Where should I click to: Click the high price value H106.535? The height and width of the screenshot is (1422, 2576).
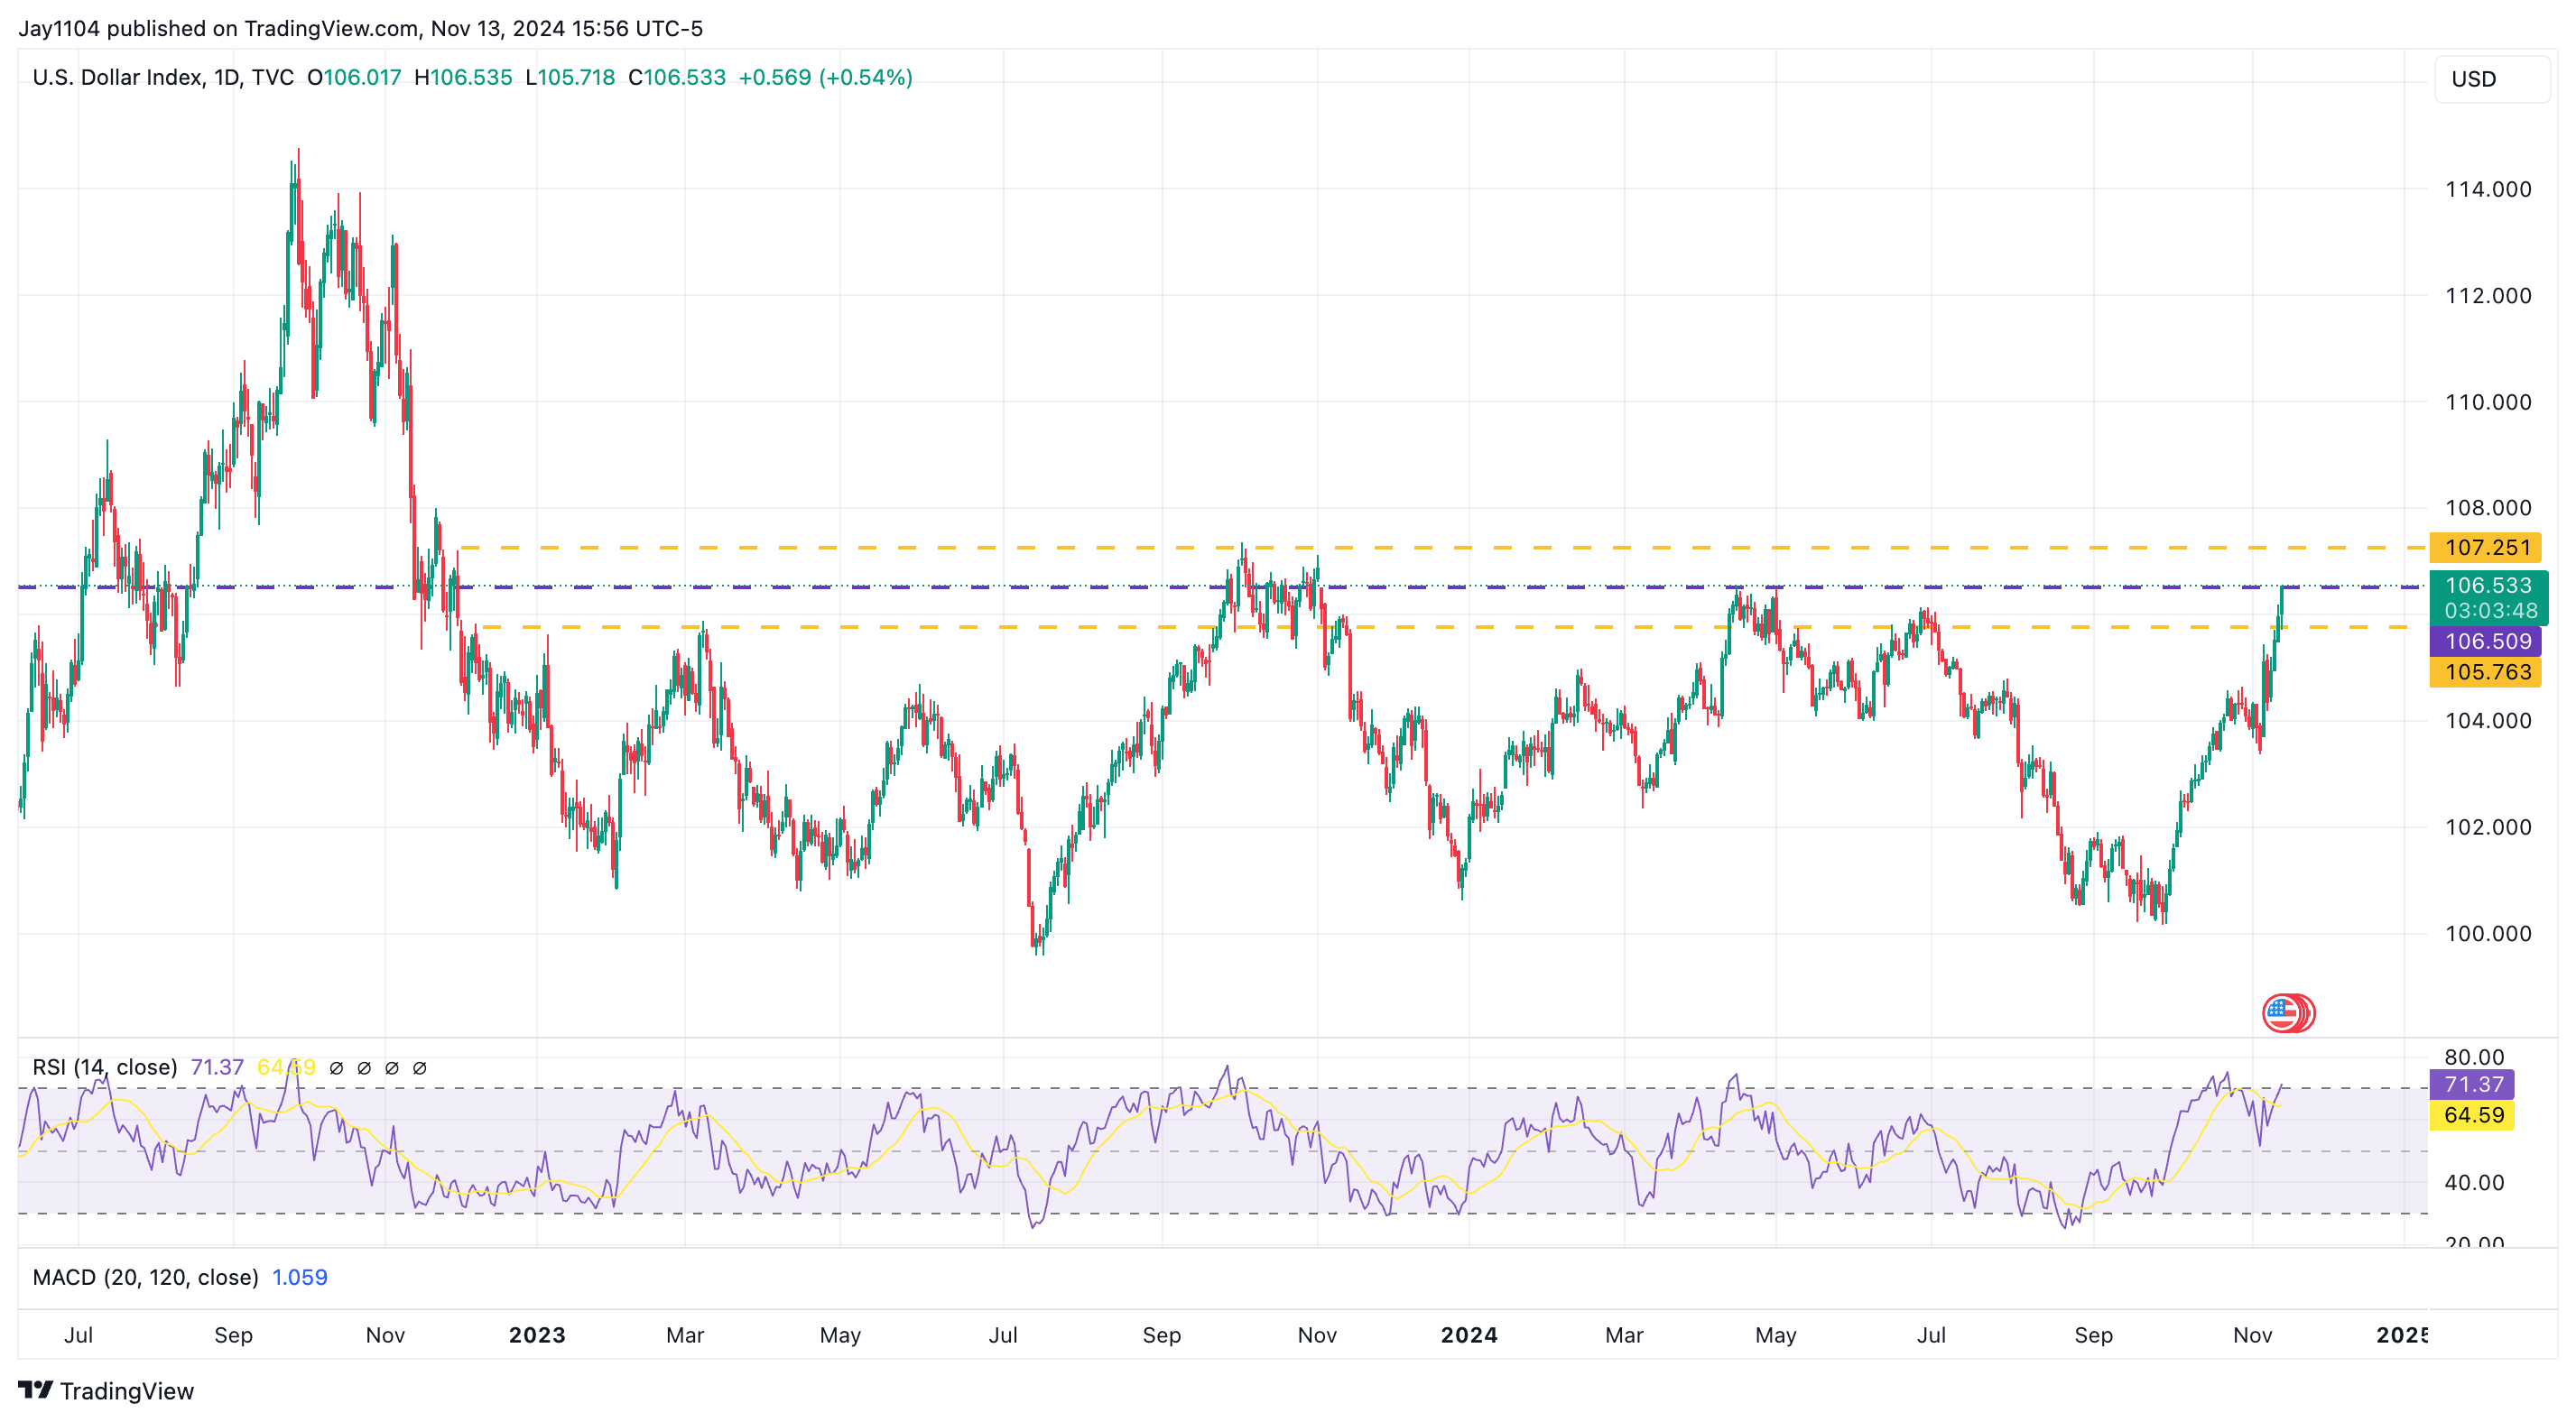tap(463, 77)
